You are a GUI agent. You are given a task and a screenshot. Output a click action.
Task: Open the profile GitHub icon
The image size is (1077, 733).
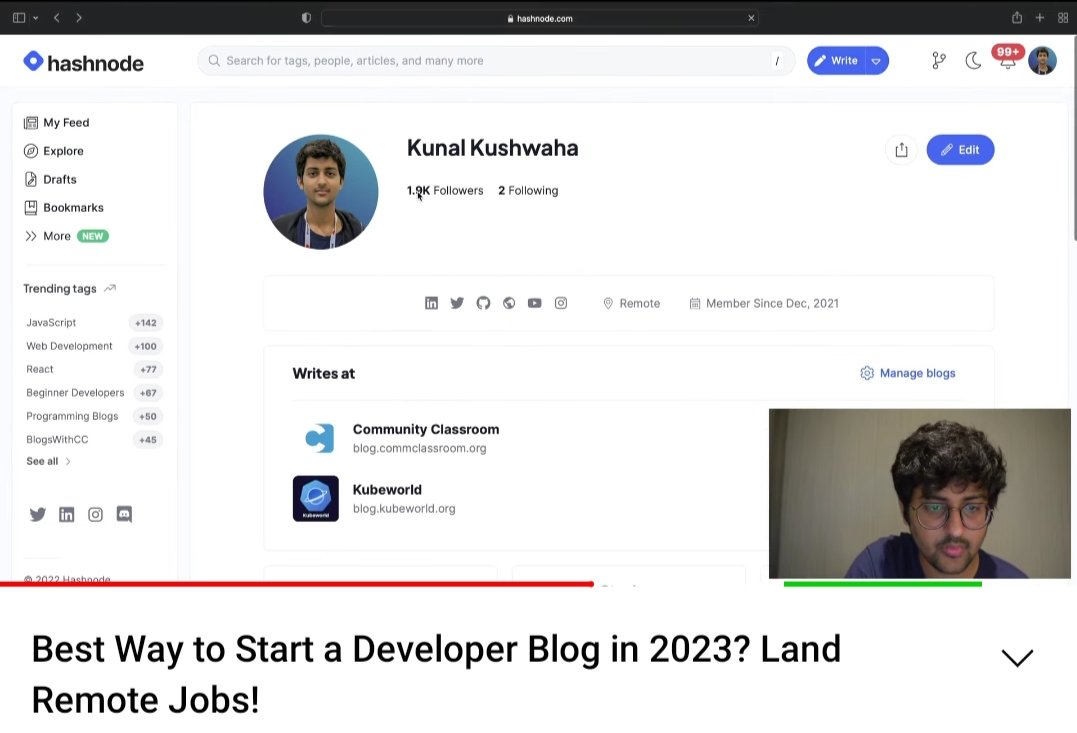tap(484, 303)
